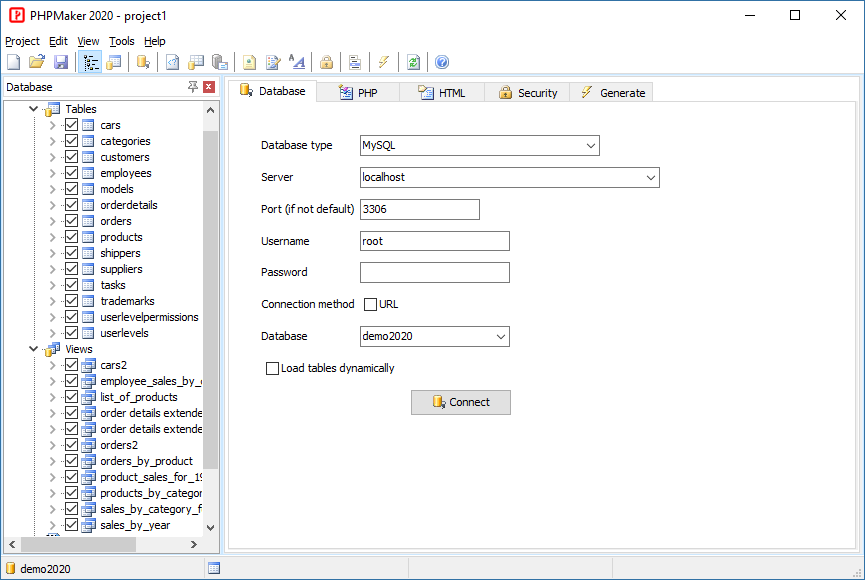865x580 pixels.
Task: Click the lightning bolt generate toolbar icon
Action: pyautogui.click(x=384, y=62)
